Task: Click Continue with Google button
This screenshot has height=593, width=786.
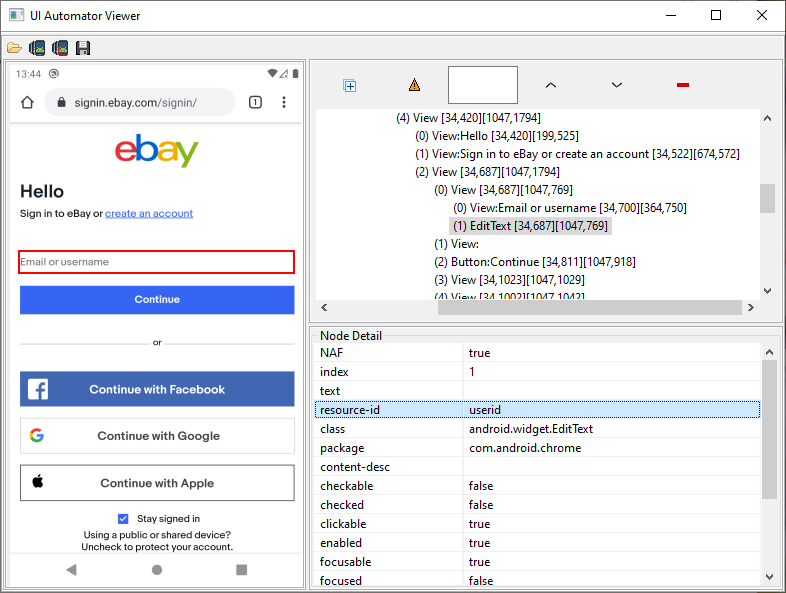Action: (157, 436)
